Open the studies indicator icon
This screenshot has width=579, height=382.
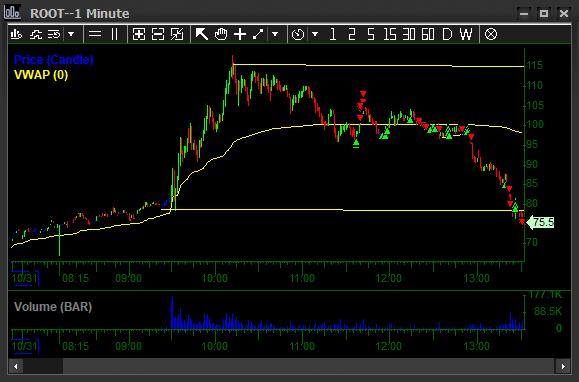(x=36, y=34)
